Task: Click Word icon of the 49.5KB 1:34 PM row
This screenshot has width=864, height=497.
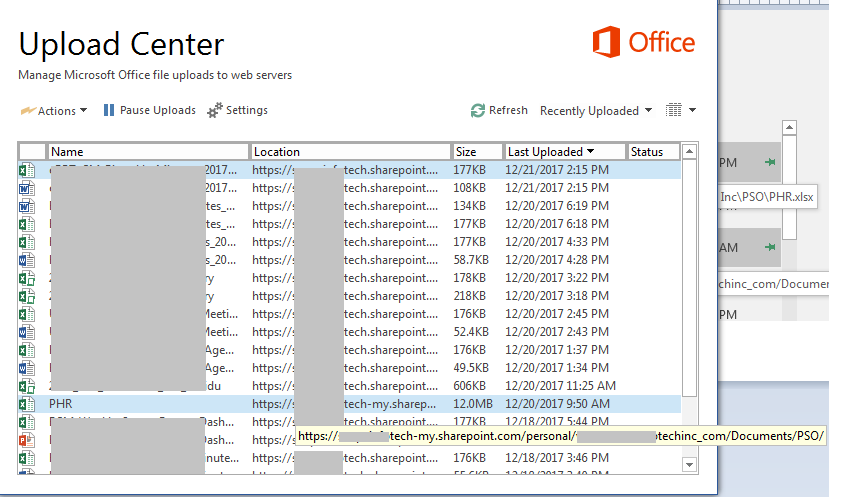Action: click(x=26, y=368)
